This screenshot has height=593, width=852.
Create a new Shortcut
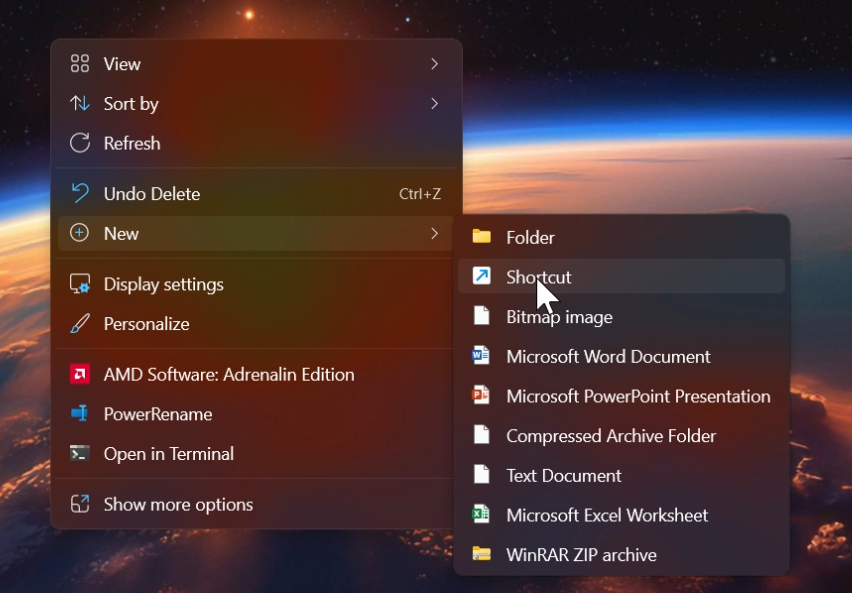[x=538, y=277]
